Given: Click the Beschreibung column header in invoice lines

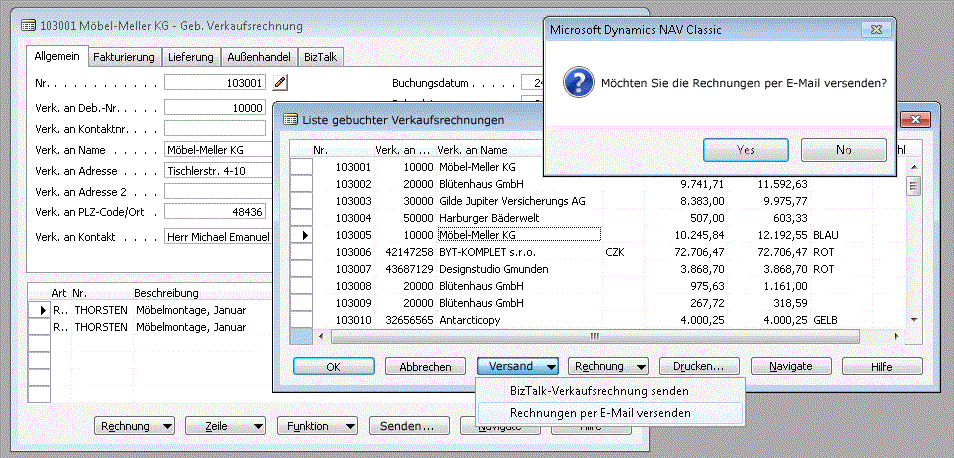Looking at the screenshot, I should (165, 293).
